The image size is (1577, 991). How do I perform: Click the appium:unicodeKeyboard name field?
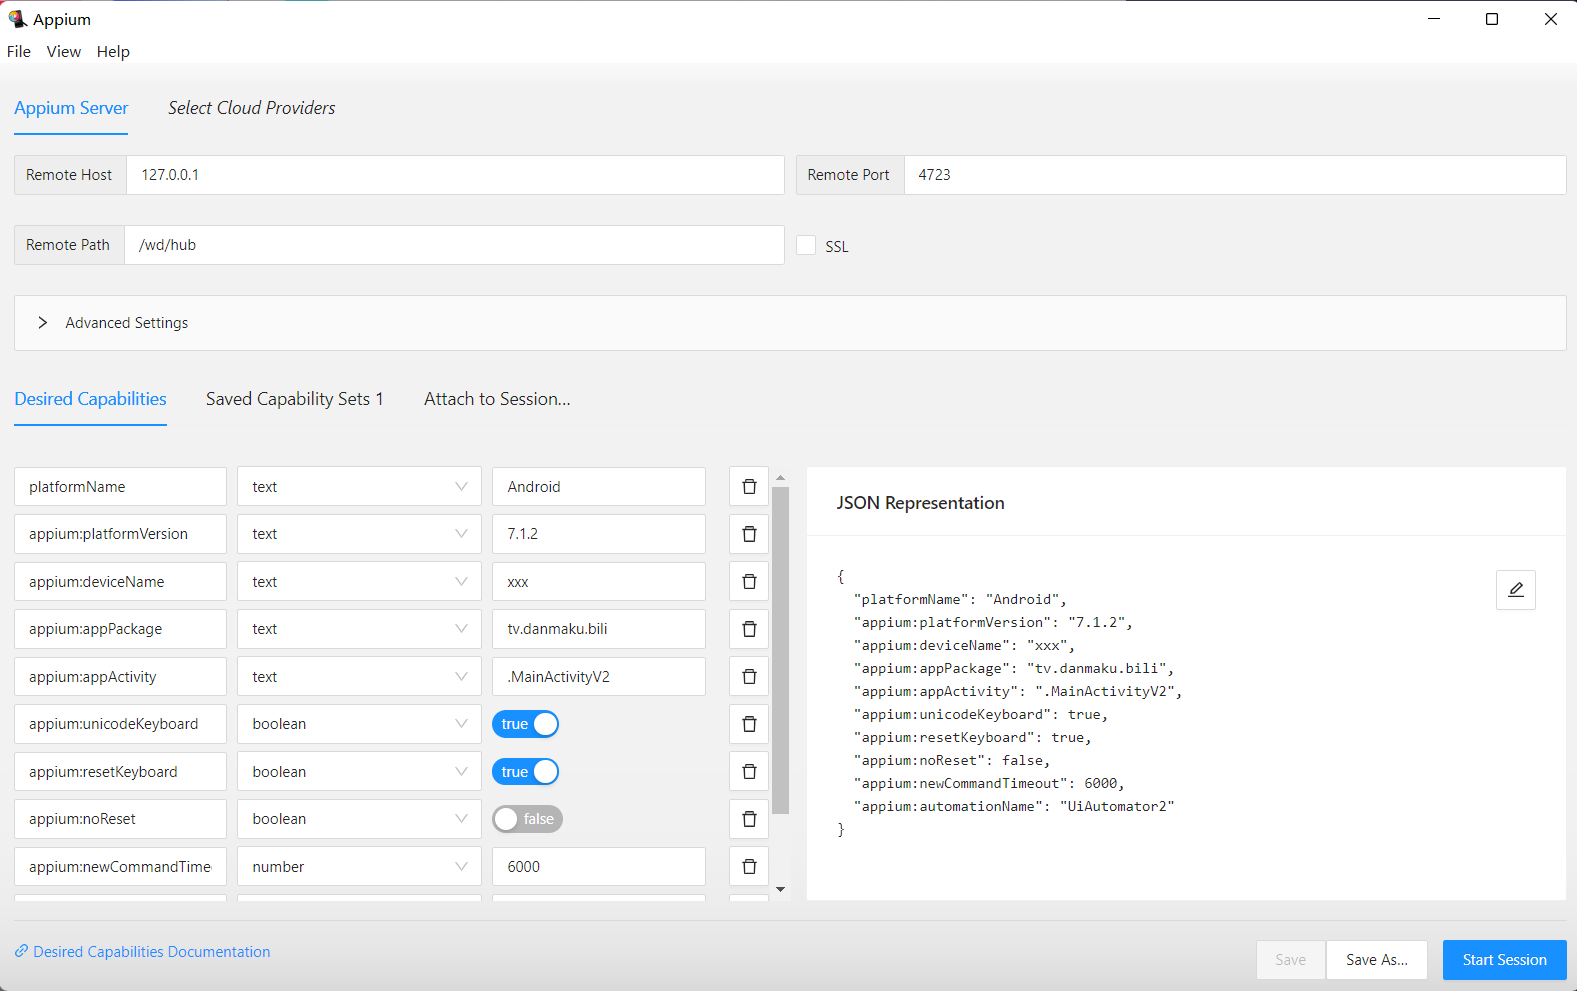coord(120,724)
